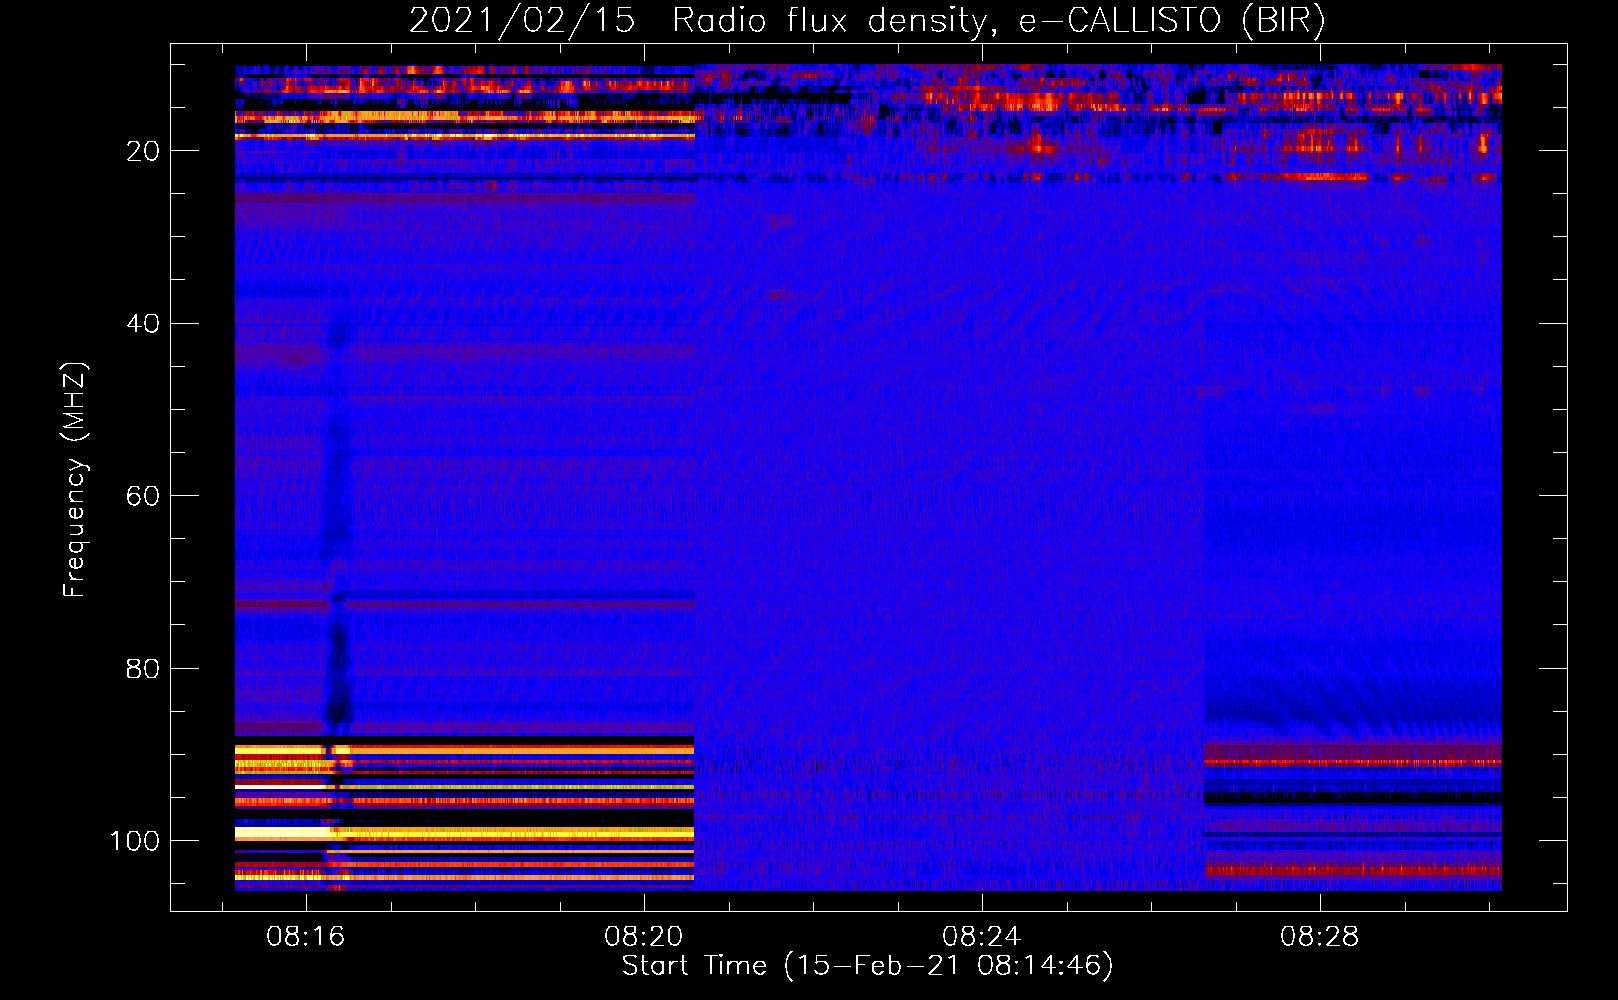
Task: Click the '60' frequency tick label
Action: point(143,496)
